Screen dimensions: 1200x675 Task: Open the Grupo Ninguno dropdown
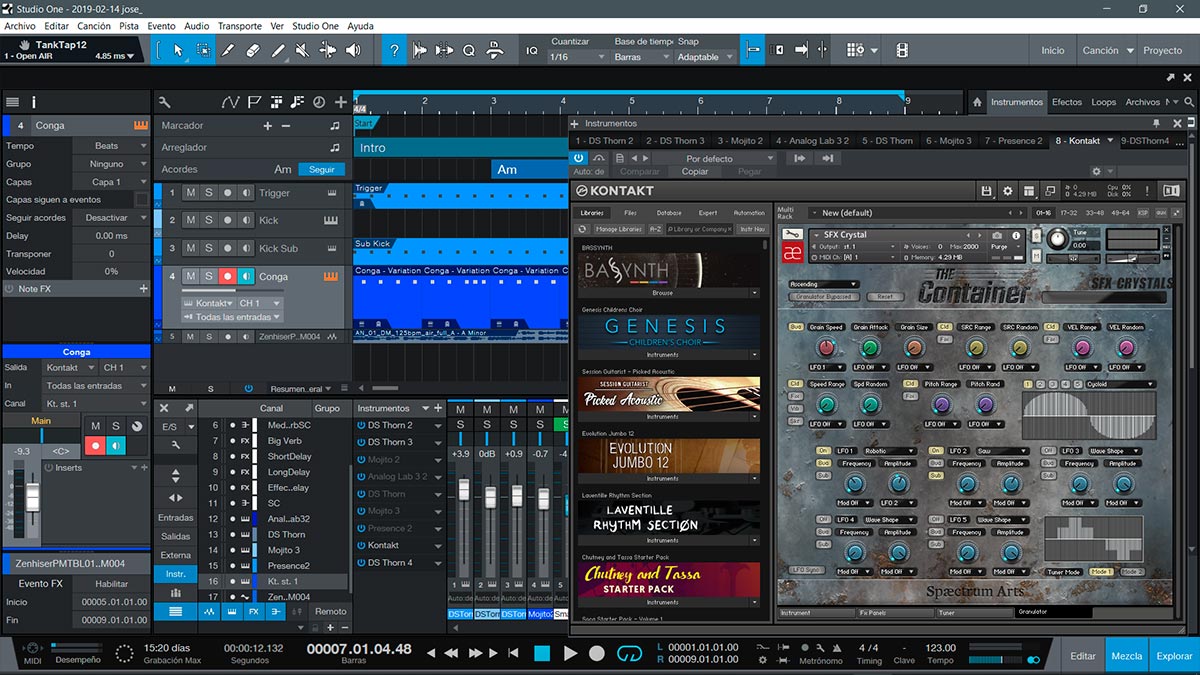(x=111, y=164)
